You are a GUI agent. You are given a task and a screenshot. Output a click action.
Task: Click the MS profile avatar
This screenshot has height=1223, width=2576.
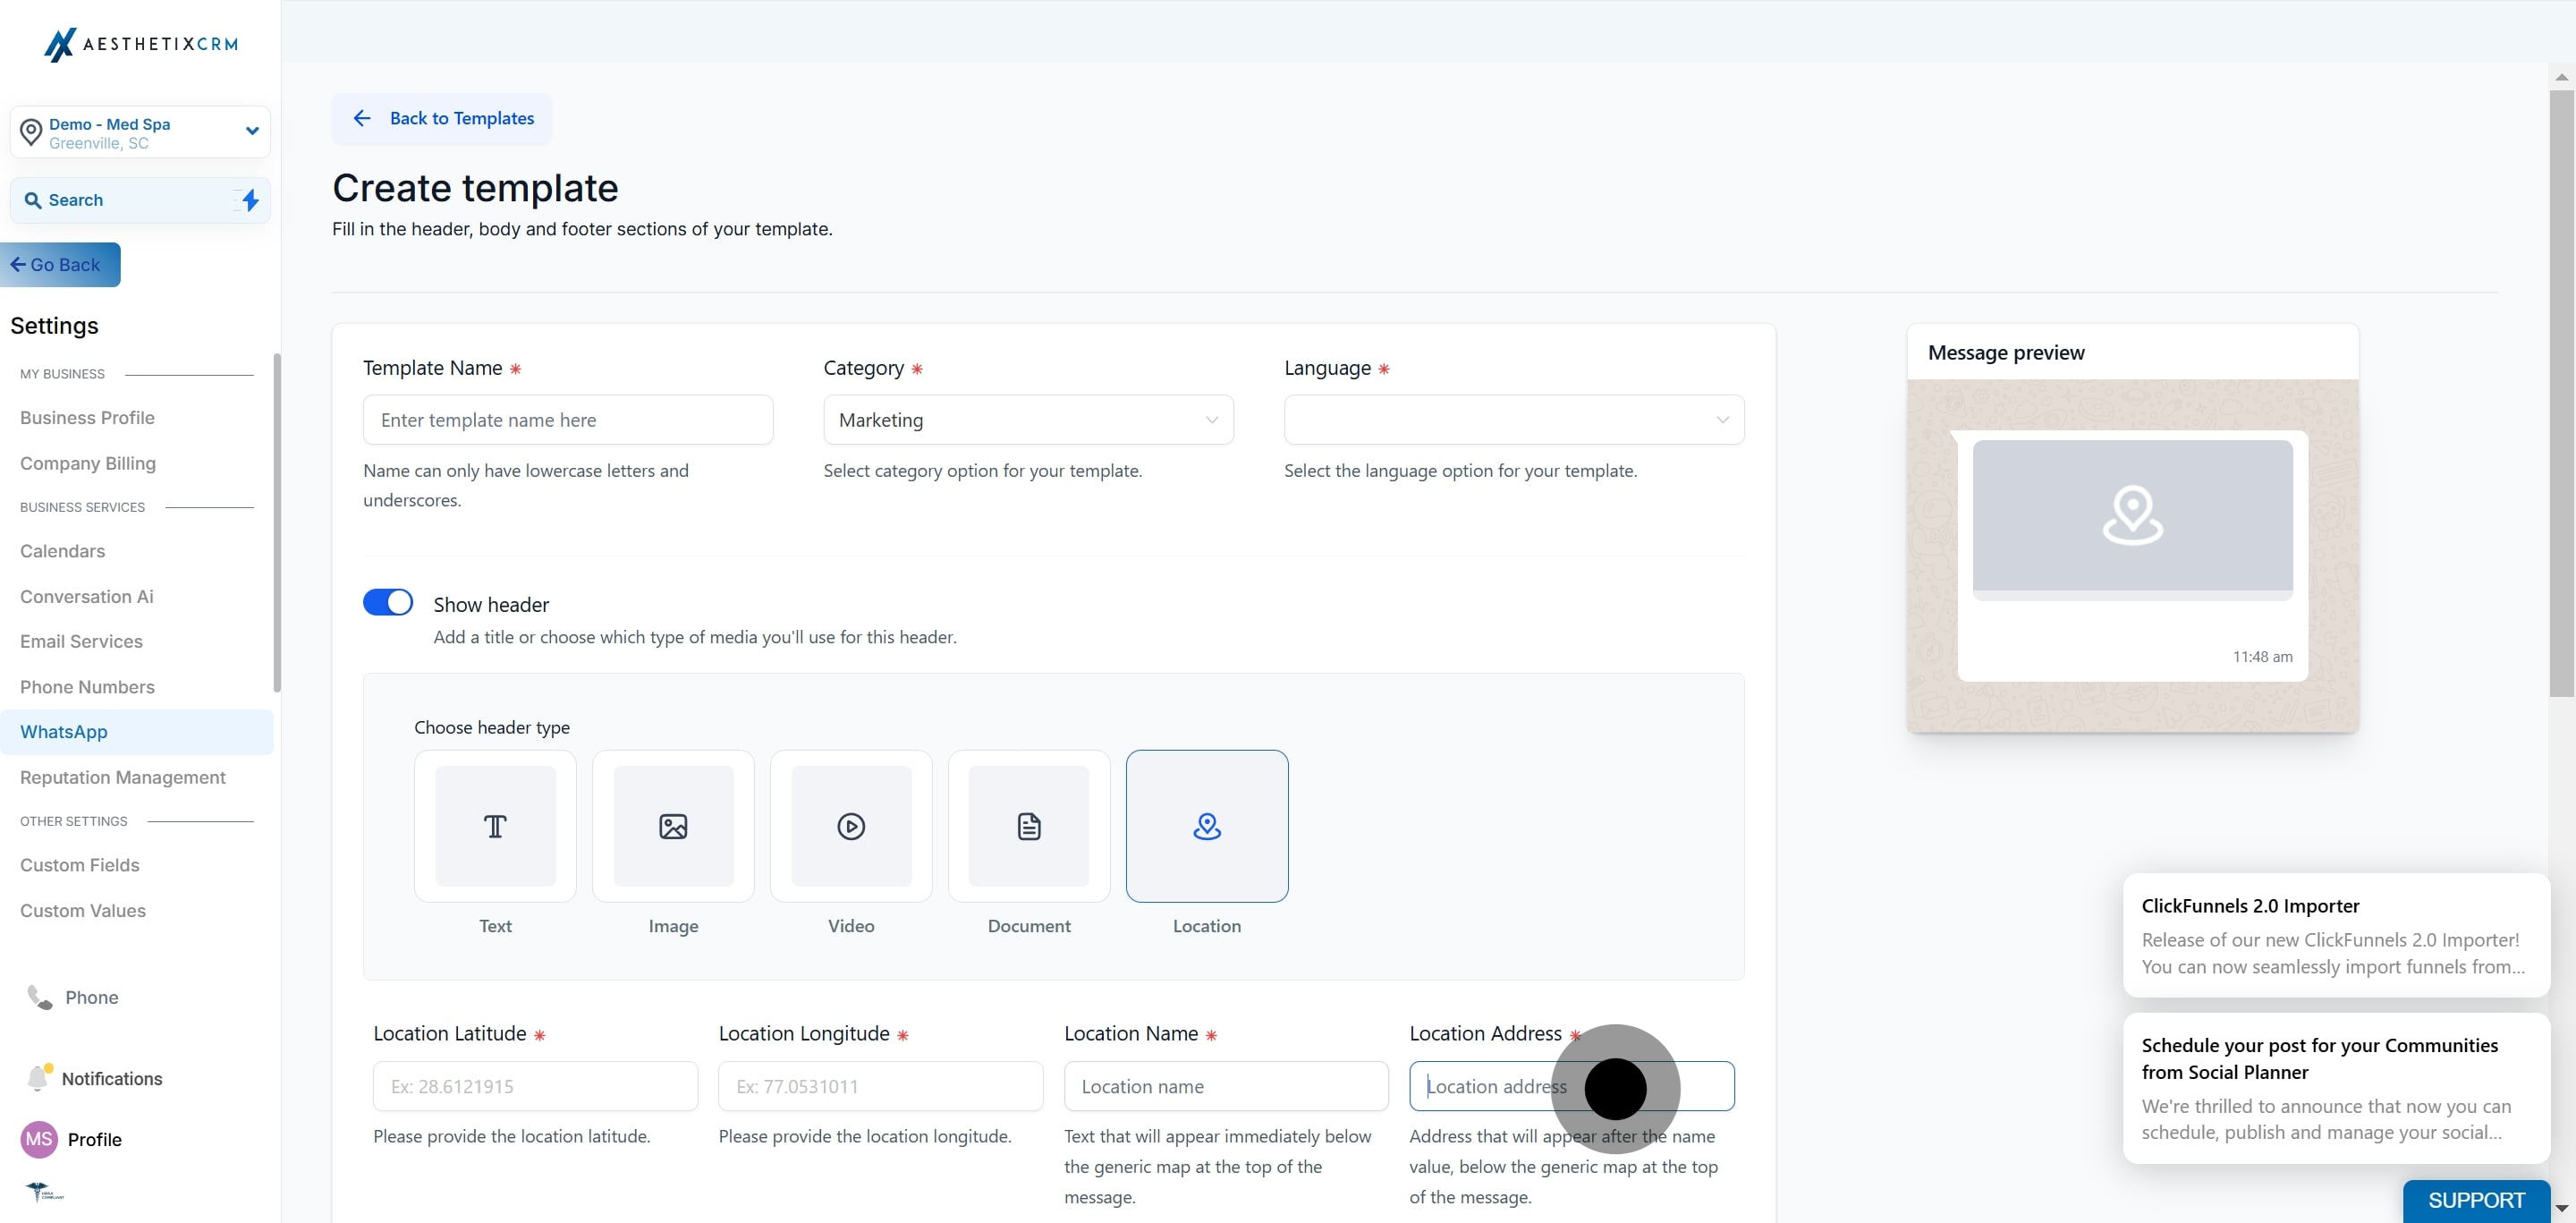point(39,1139)
